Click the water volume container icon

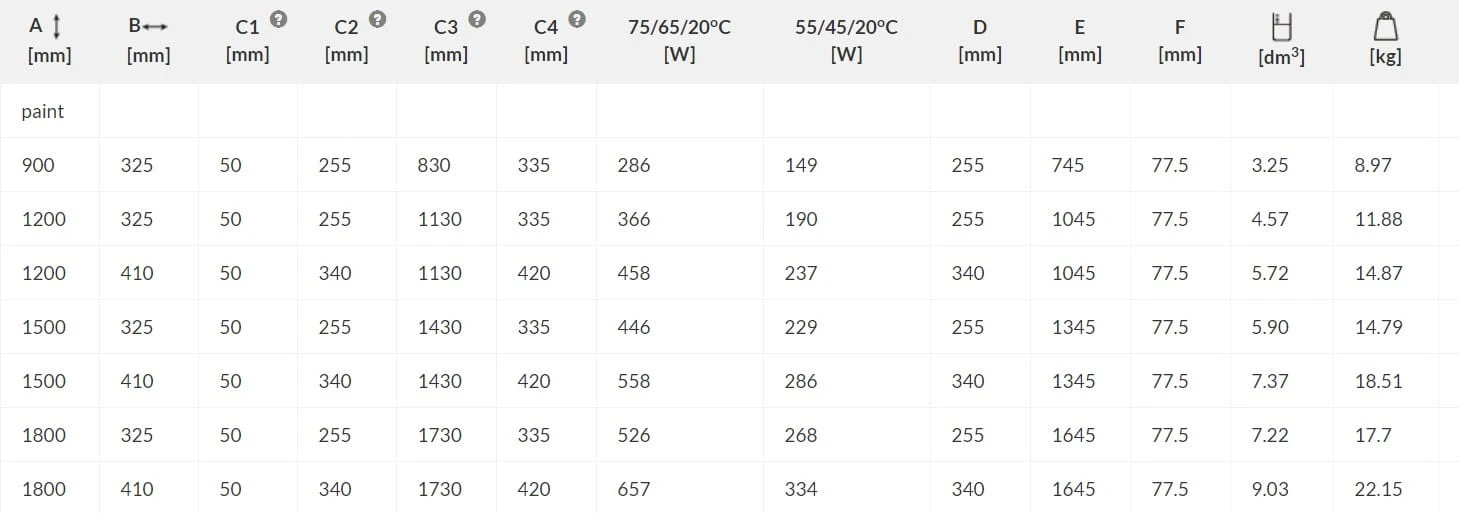(x=1280, y=26)
